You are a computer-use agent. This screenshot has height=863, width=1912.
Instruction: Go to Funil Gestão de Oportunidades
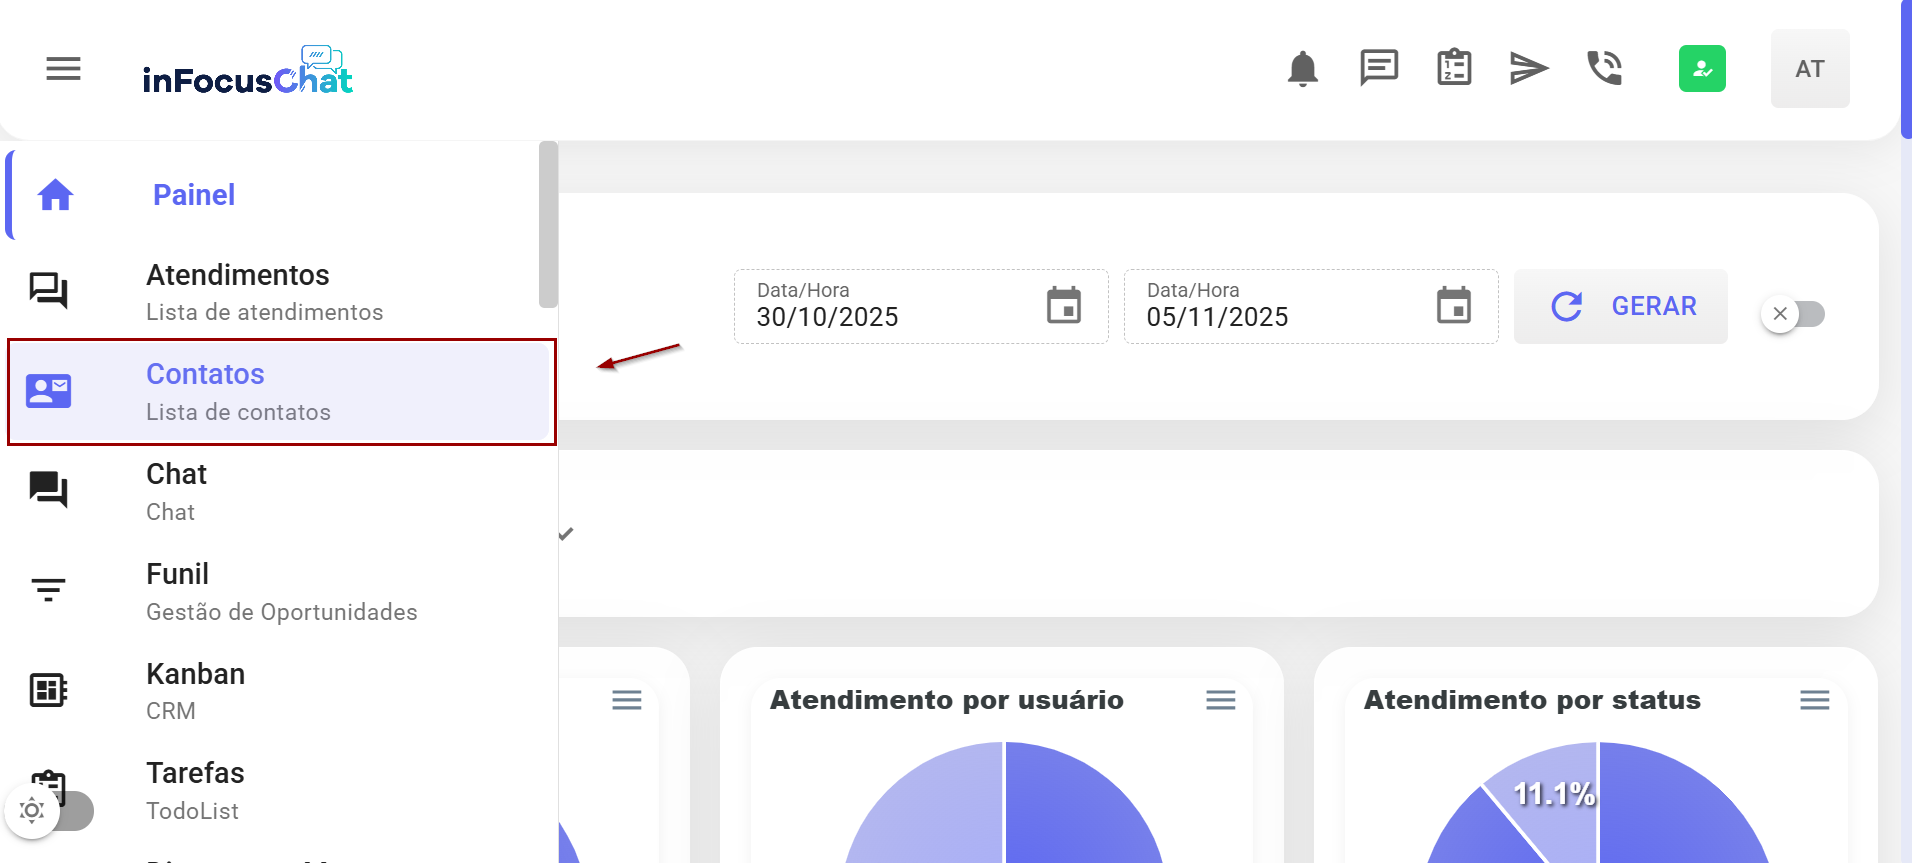280,591
